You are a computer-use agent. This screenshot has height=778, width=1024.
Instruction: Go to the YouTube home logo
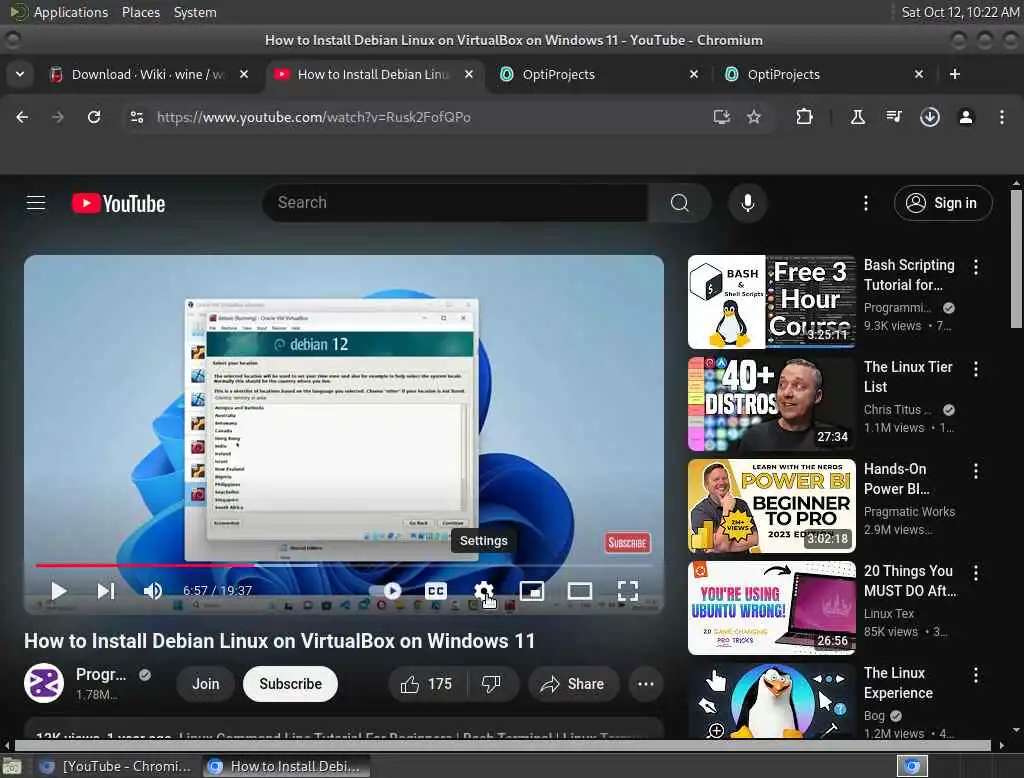pyautogui.click(x=118, y=203)
